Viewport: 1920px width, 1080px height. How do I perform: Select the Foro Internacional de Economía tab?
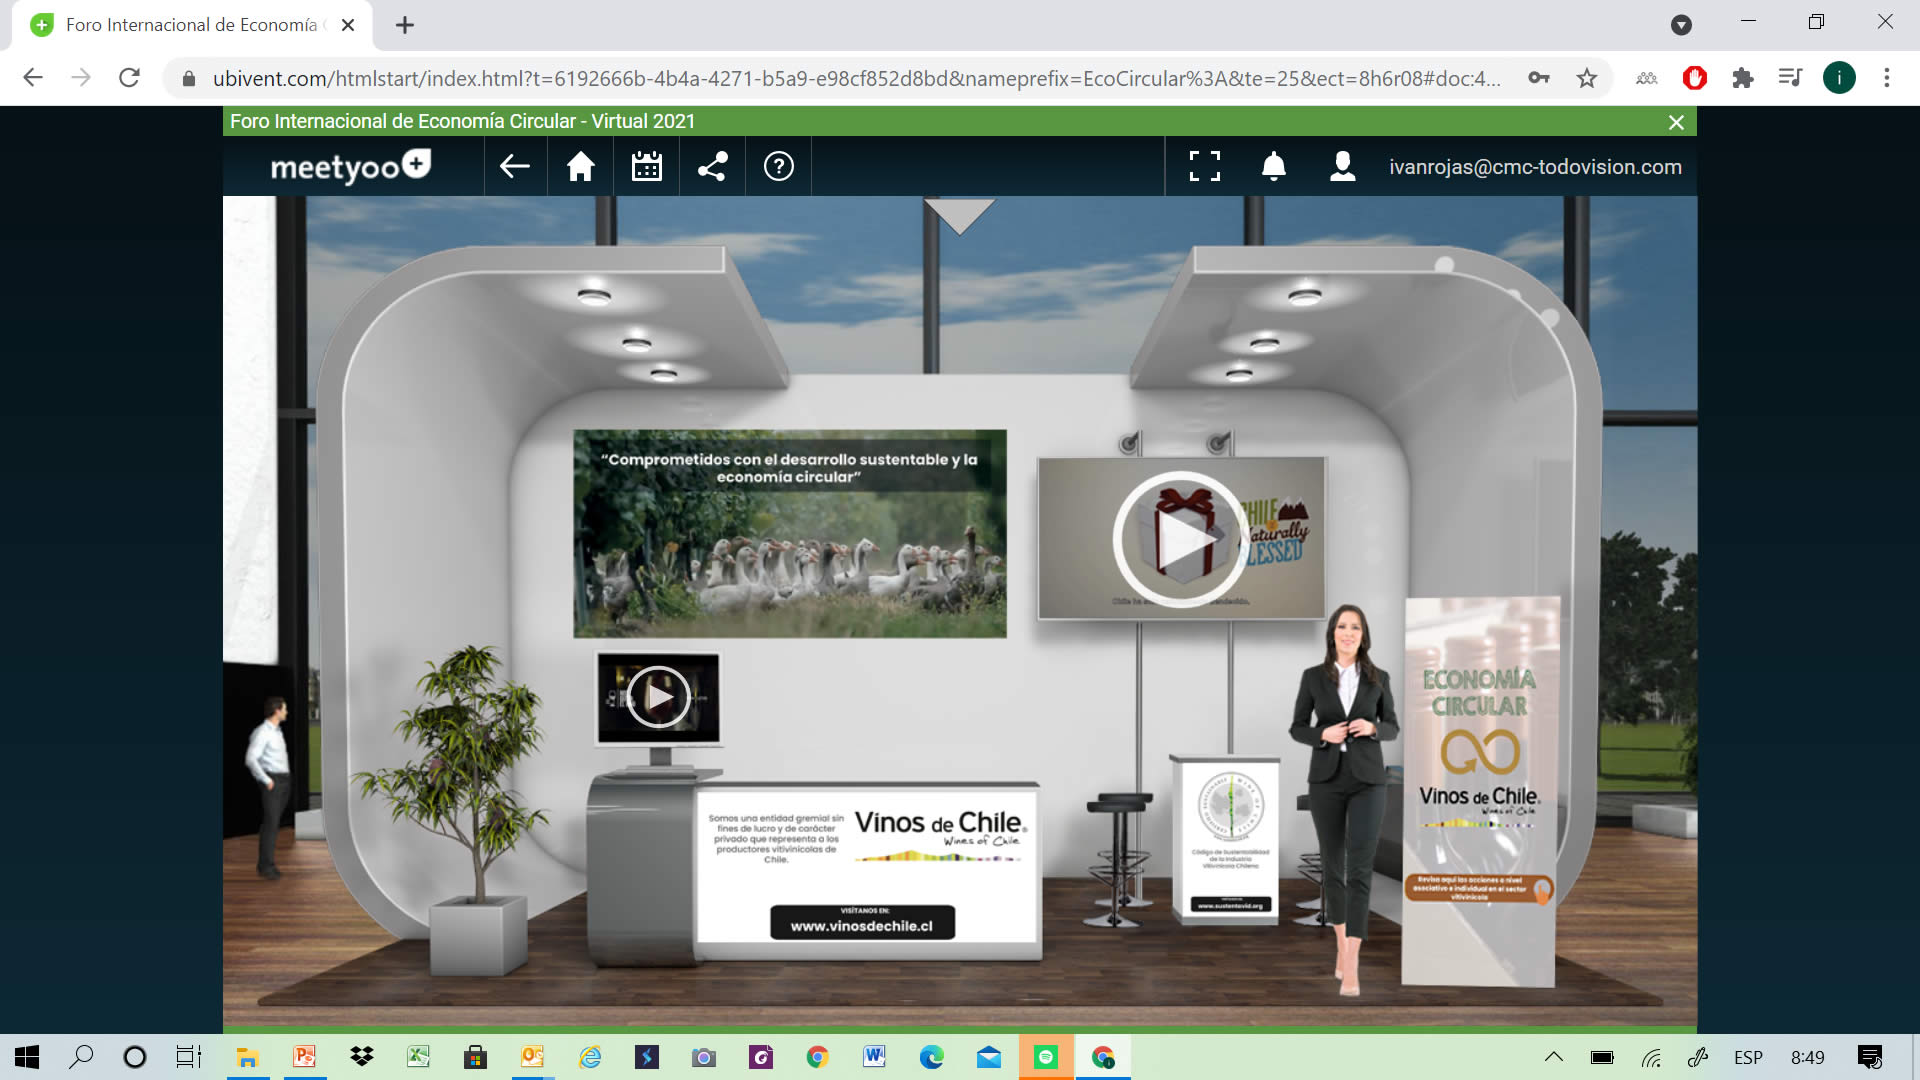[192, 25]
